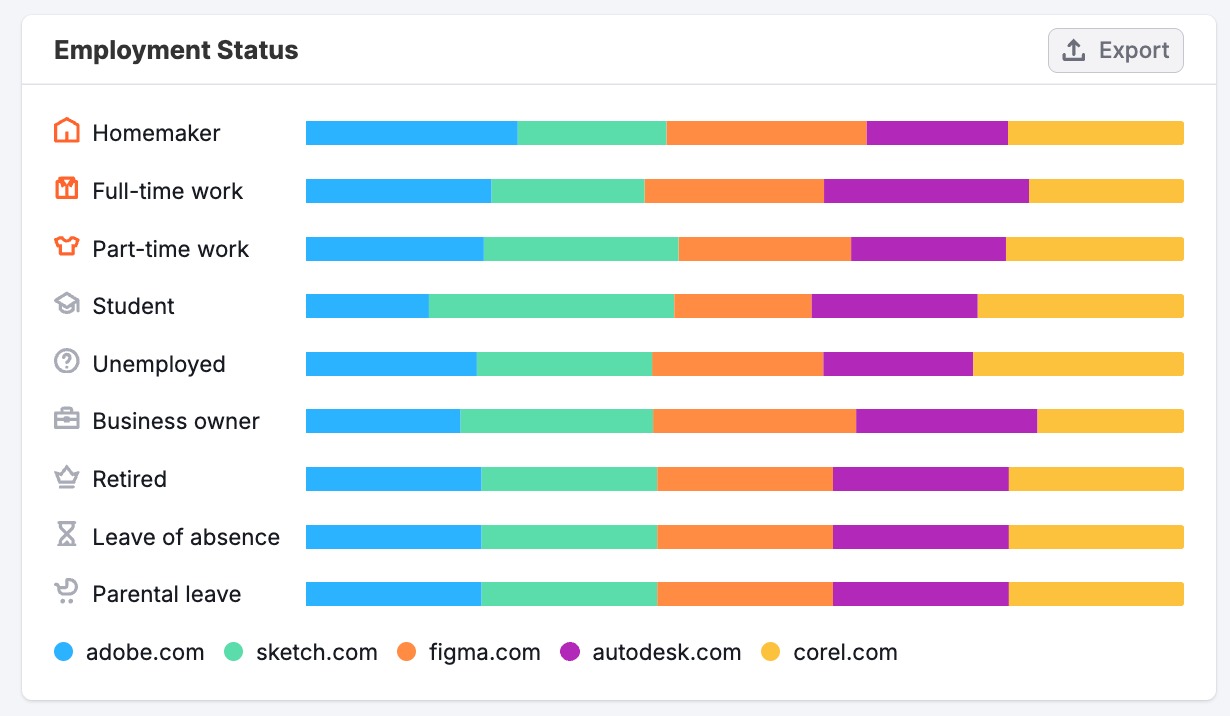Click the Parental leave stroller icon
Viewport: 1230px width, 716px height.
(66, 593)
